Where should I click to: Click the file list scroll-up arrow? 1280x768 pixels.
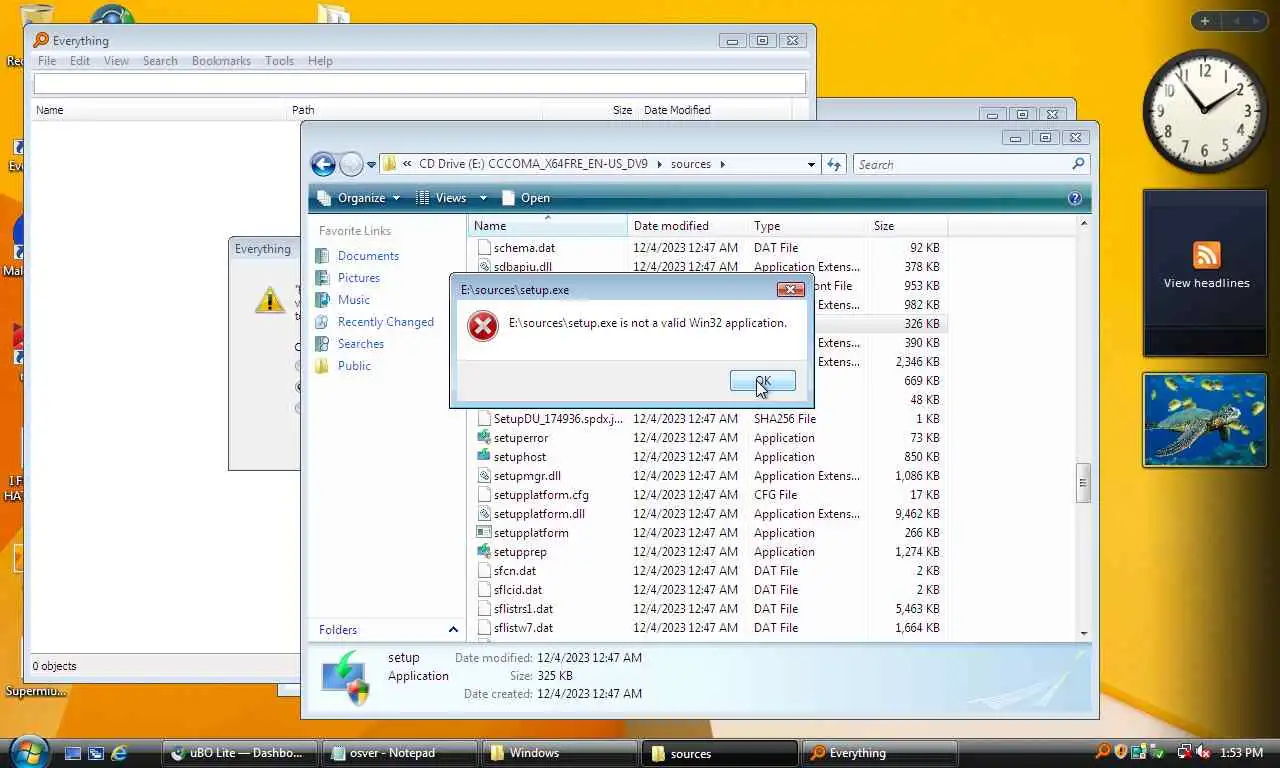coord(1083,224)
